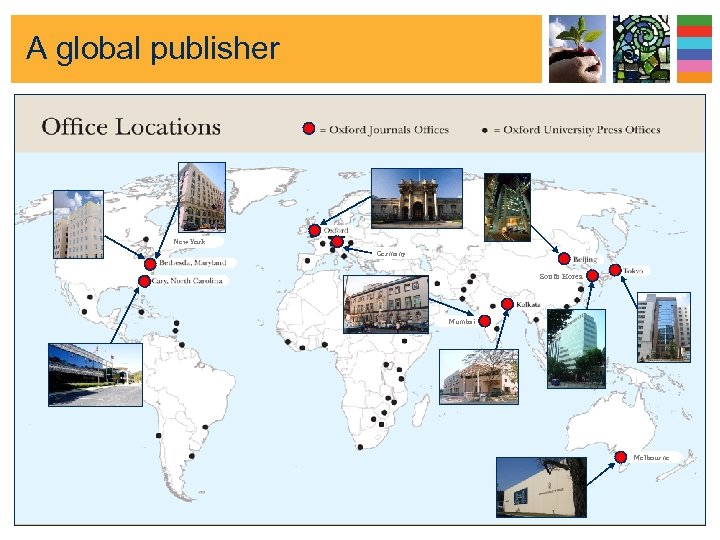Open the Mumbai street building photo

(x=386, y=304)
